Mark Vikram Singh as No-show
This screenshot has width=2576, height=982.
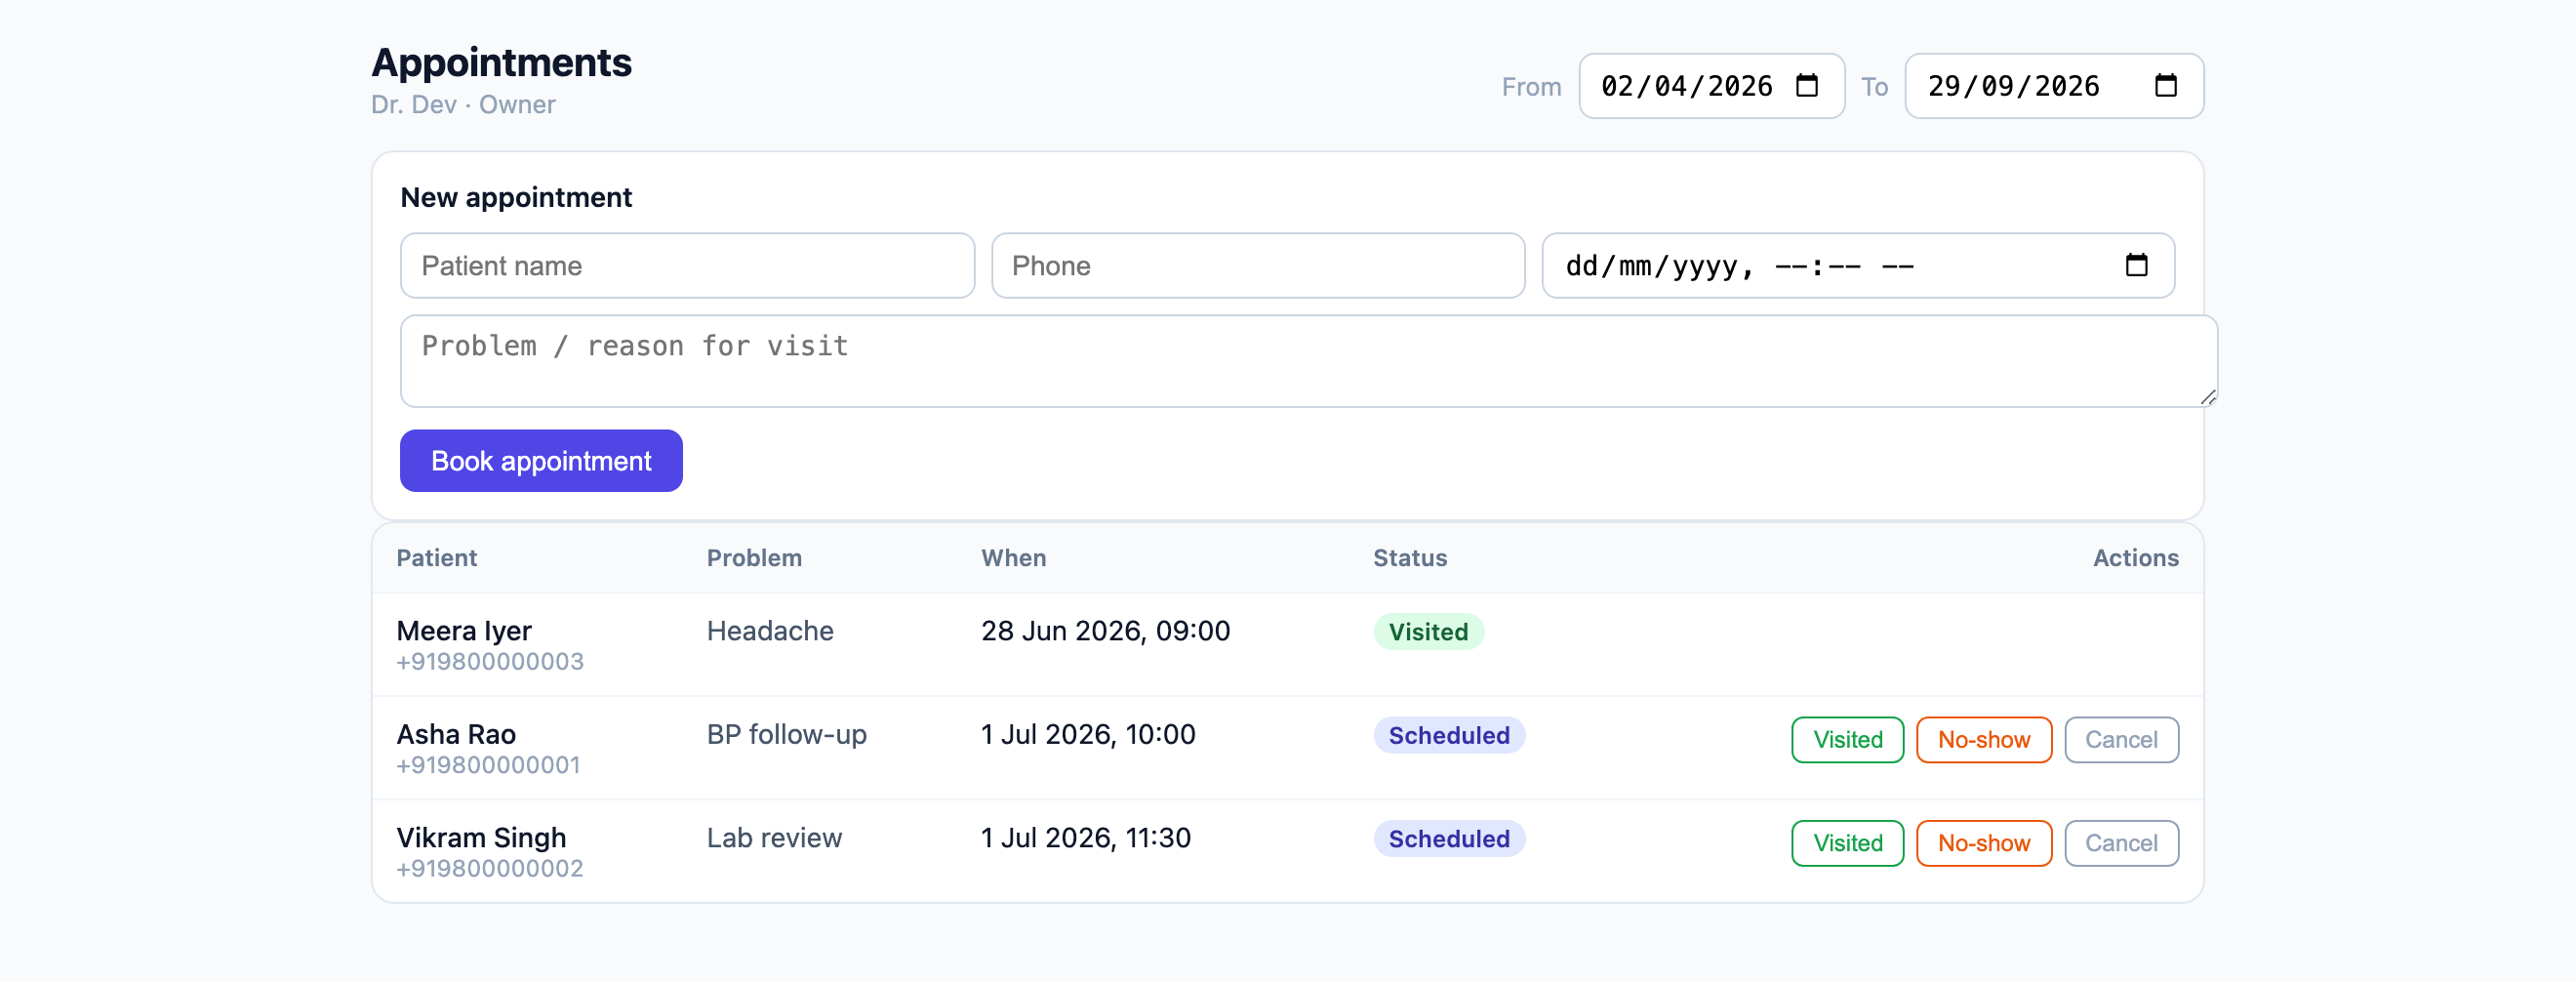tap(1984, 843)
